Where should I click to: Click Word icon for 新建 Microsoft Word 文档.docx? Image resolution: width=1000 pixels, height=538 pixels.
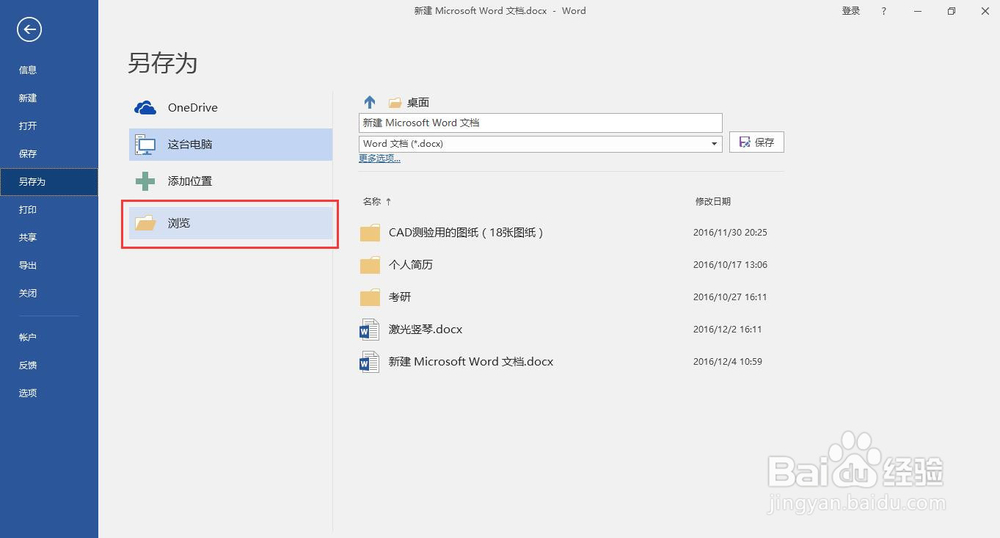coord(369,361)
